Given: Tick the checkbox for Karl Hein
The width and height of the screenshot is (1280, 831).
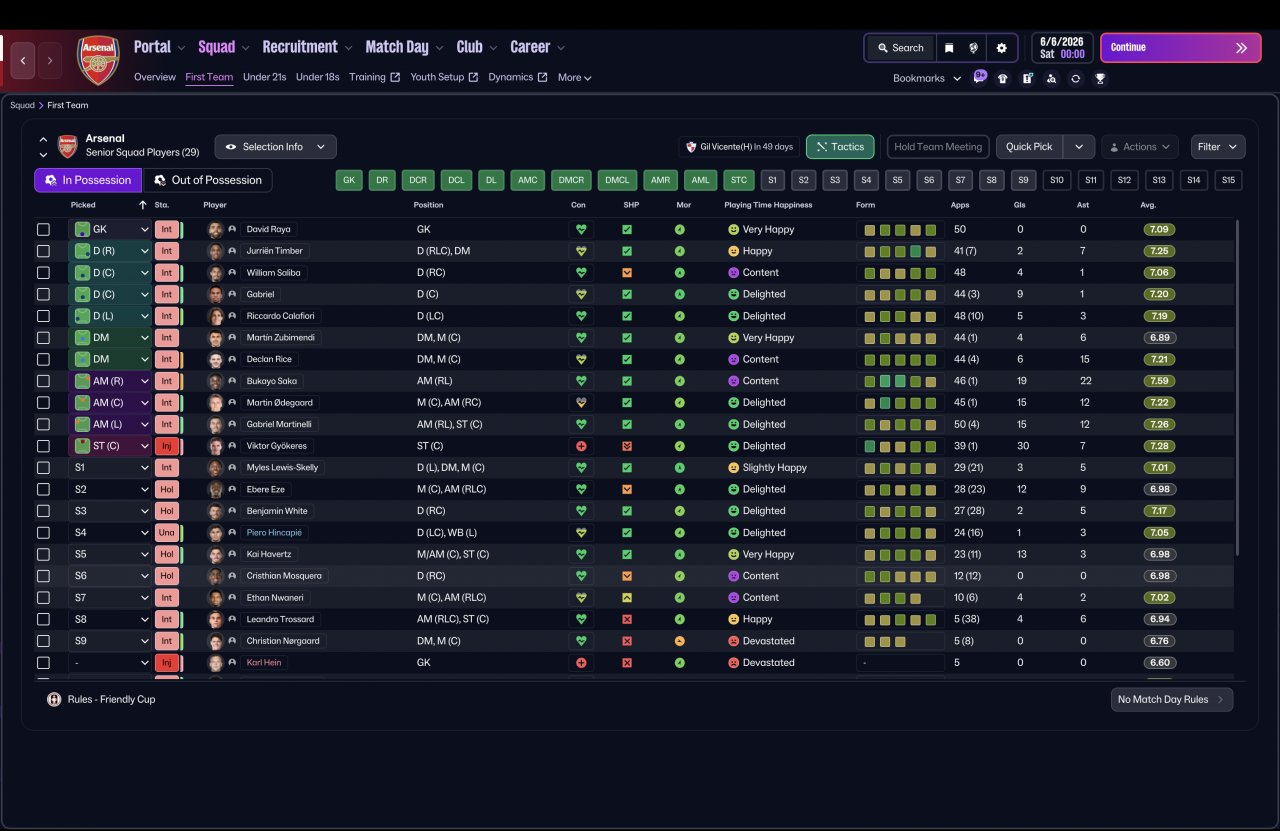Looking at the screenshot, I should tap(43, 663).
